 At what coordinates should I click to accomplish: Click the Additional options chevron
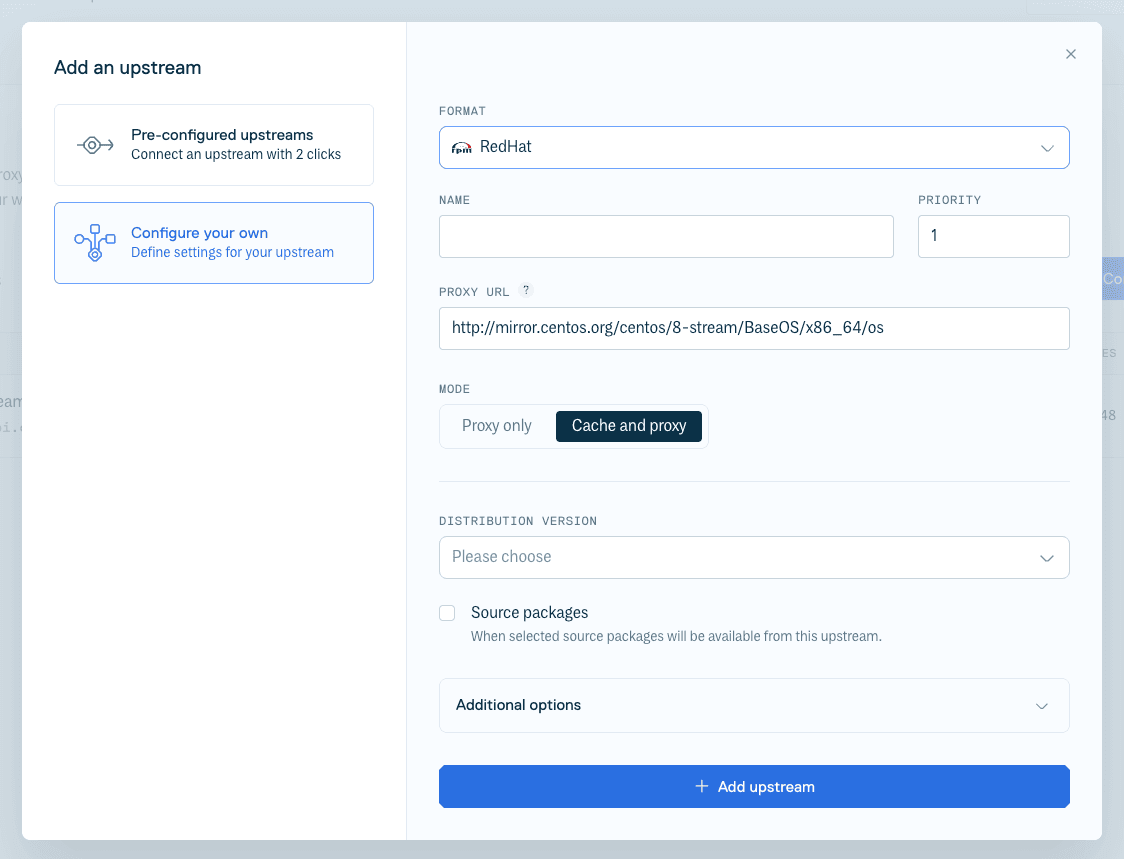1042,706
